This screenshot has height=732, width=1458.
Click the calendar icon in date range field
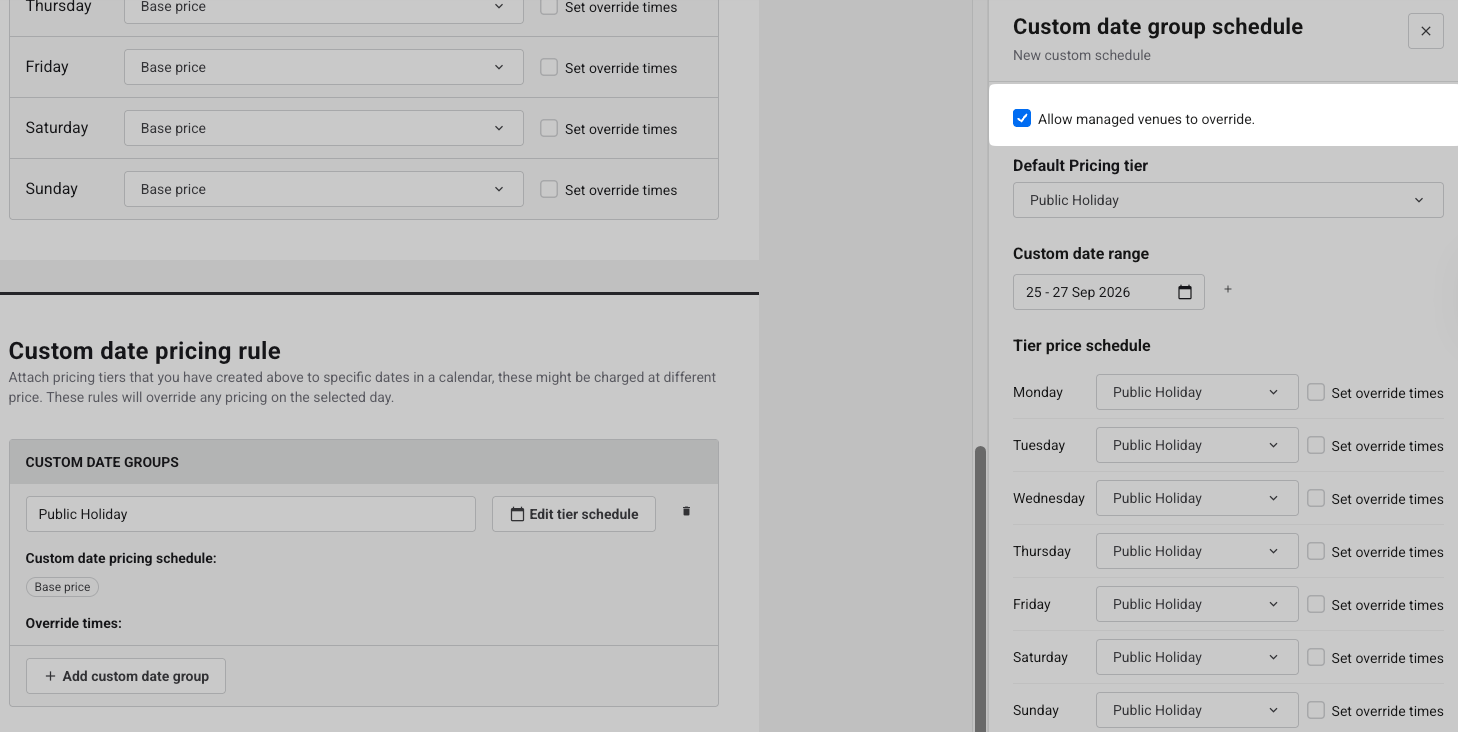point(1185,292)
